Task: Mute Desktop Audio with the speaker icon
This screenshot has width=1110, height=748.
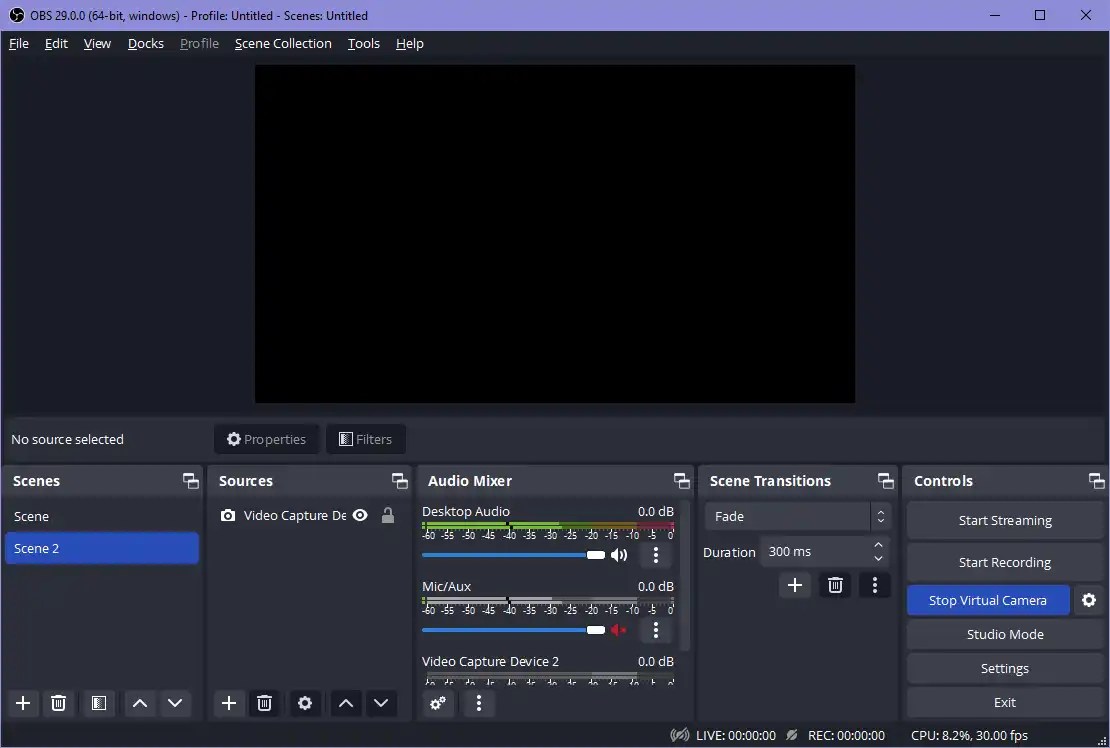Action: 619,554
